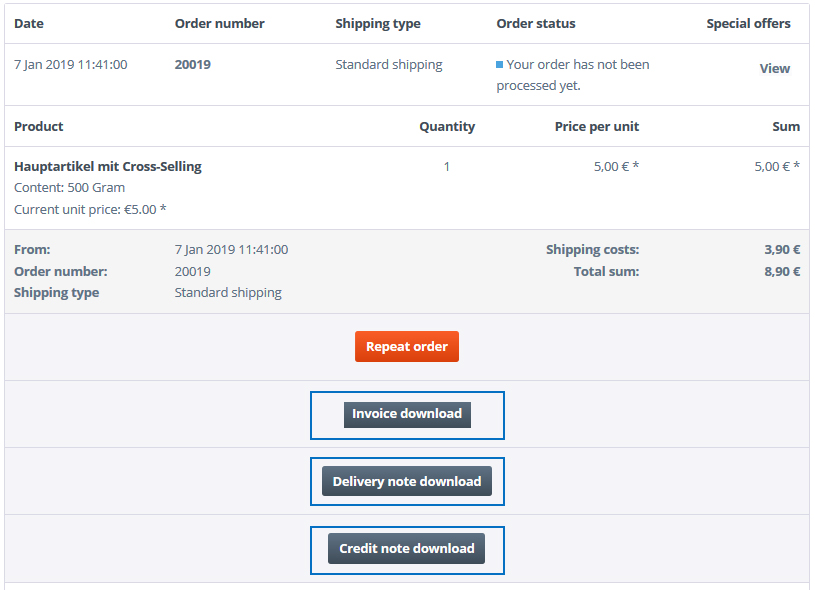Click the Shipping type column header
This screenshot has width=815, height=590.
[x=378, y=24]
